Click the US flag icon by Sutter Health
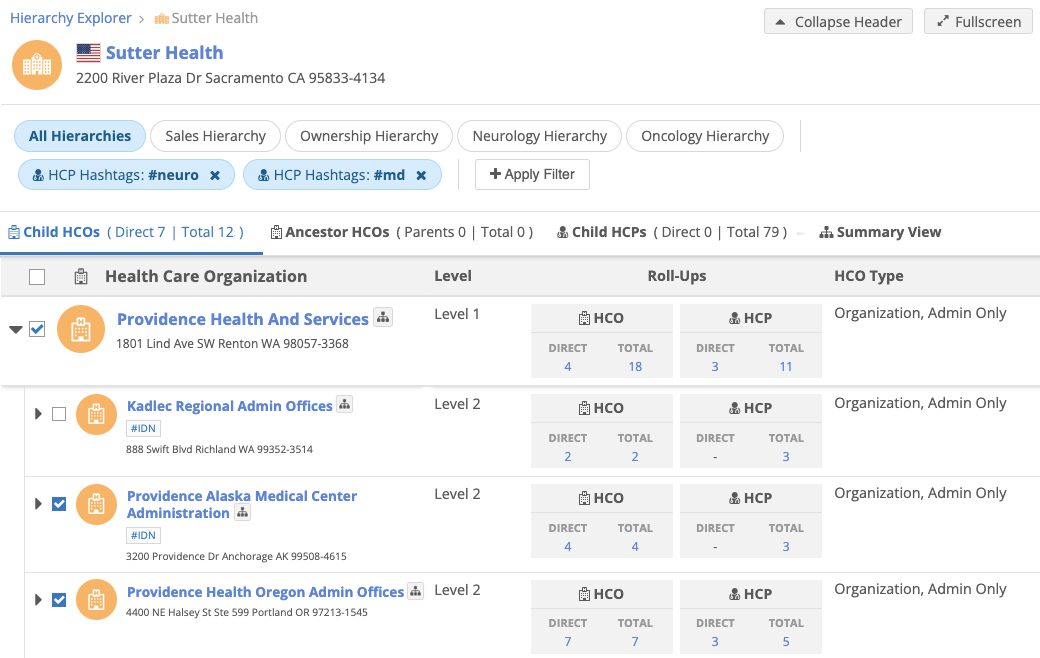 click(x=89, y=53)
